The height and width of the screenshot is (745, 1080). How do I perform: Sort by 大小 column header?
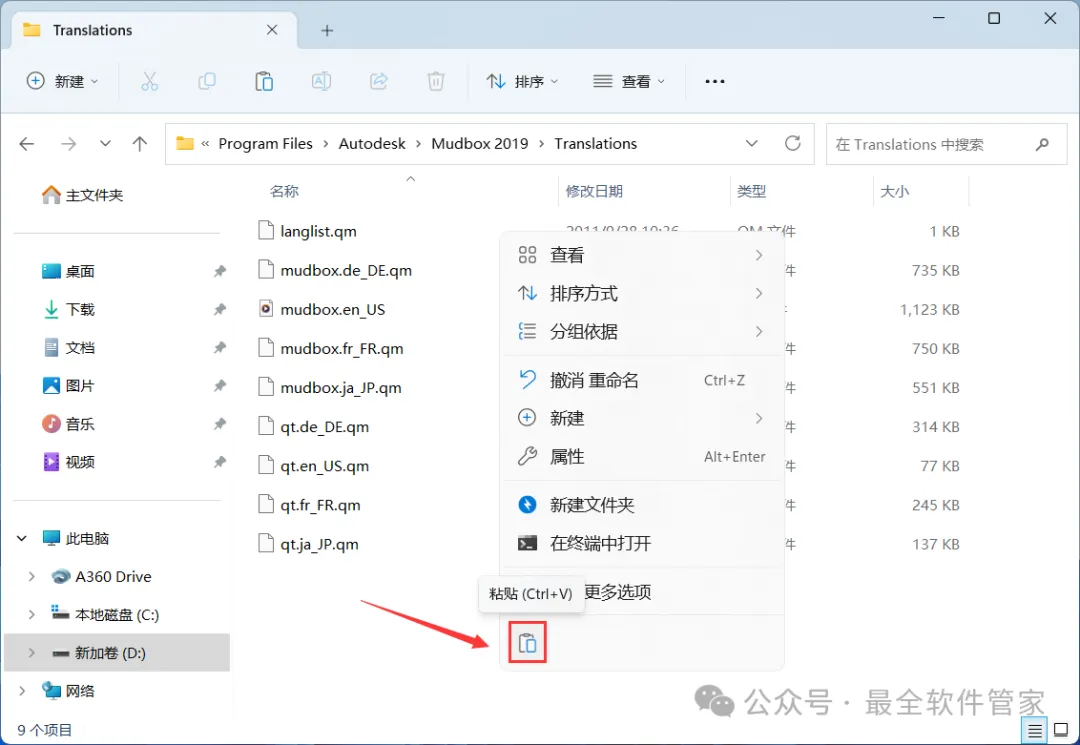[894, 191]
